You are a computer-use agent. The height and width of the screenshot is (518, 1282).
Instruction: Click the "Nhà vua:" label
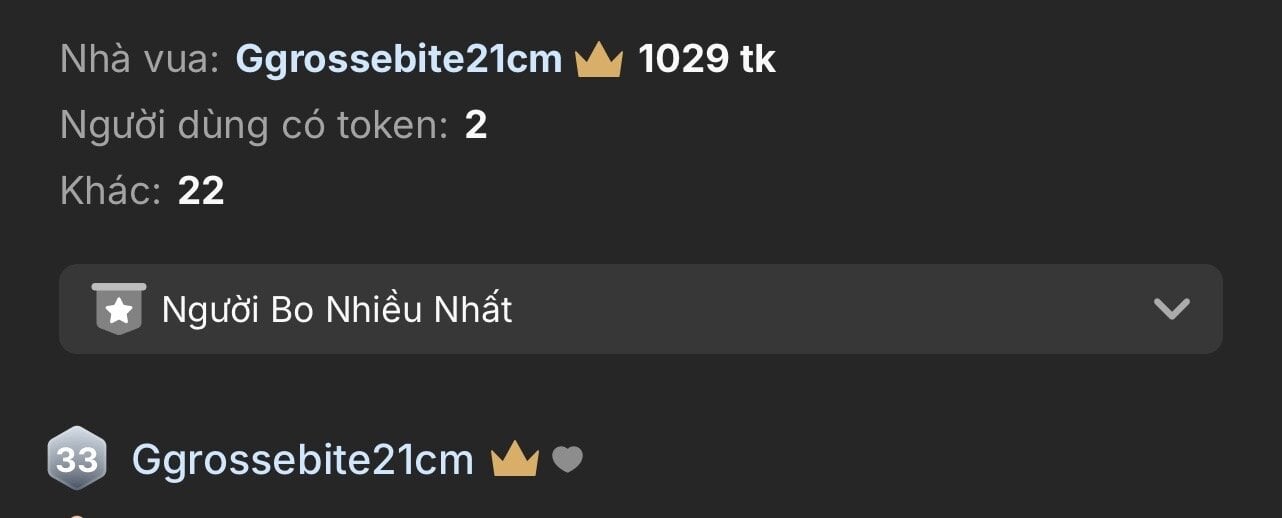point(139,60)
